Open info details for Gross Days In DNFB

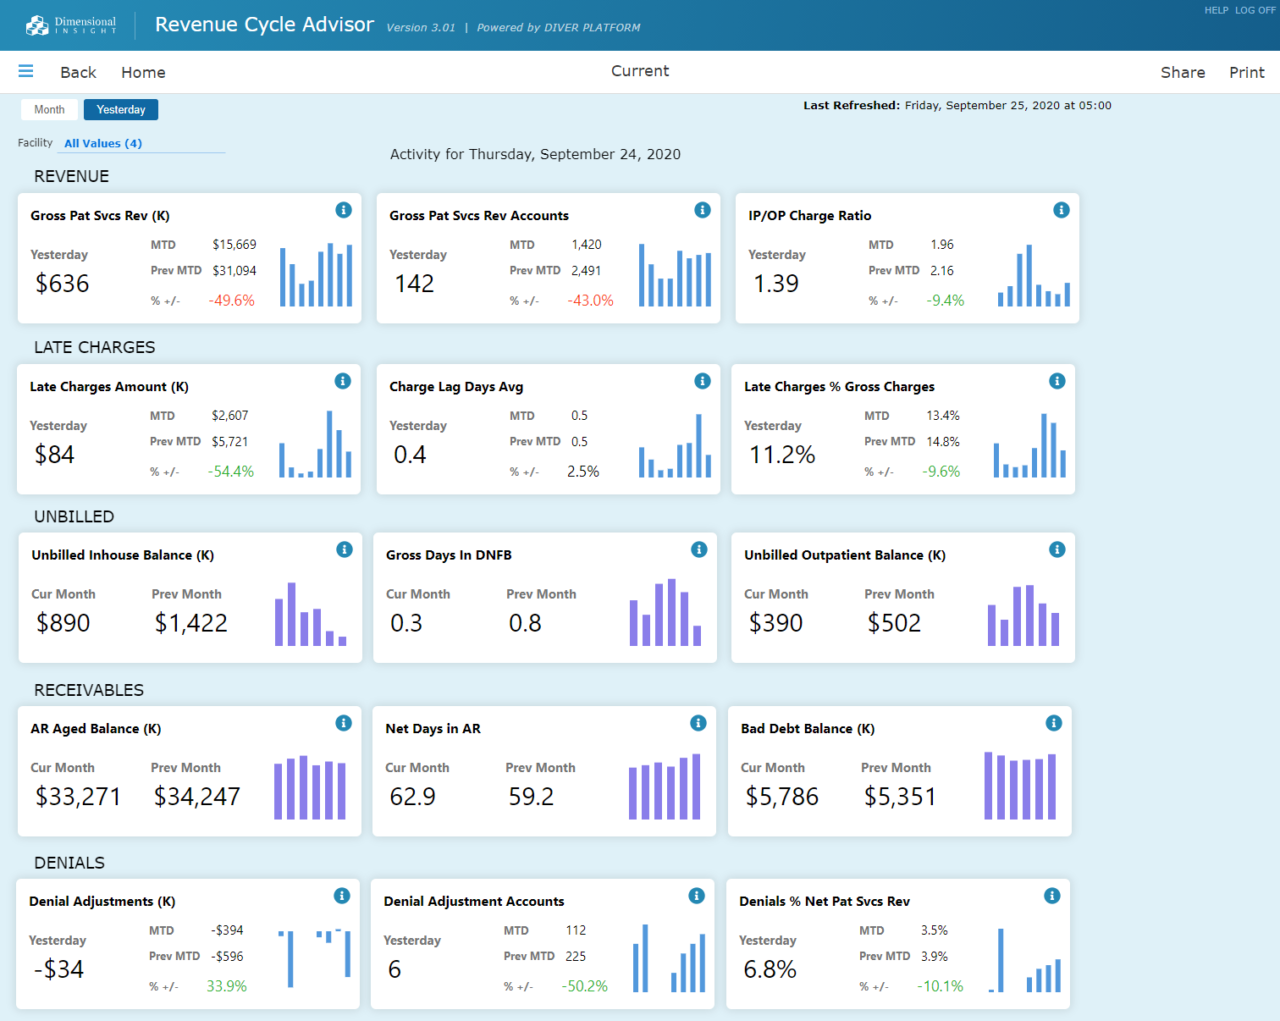point(699,549)
